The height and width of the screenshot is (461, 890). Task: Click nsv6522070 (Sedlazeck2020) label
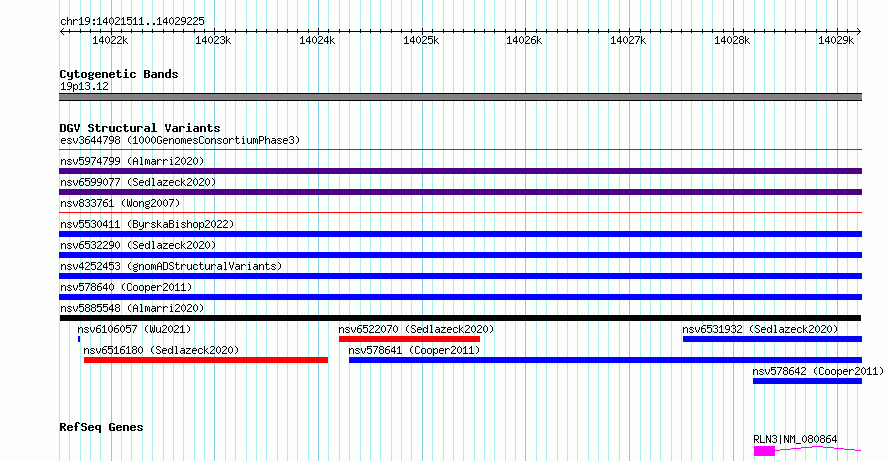(x=416, y=329)
